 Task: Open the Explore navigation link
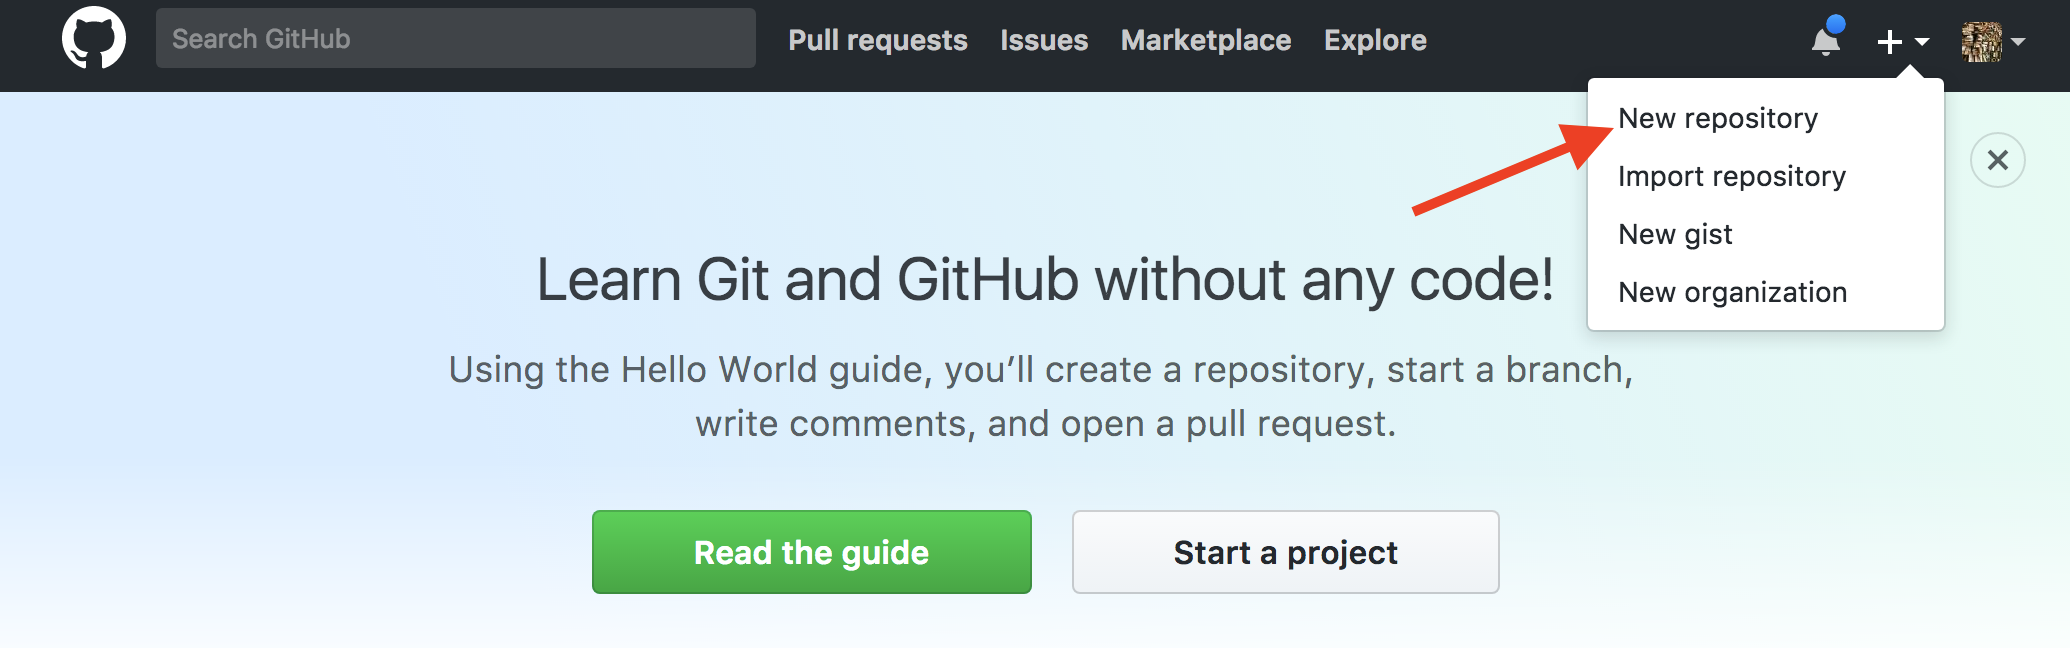tap(1375, 40)
